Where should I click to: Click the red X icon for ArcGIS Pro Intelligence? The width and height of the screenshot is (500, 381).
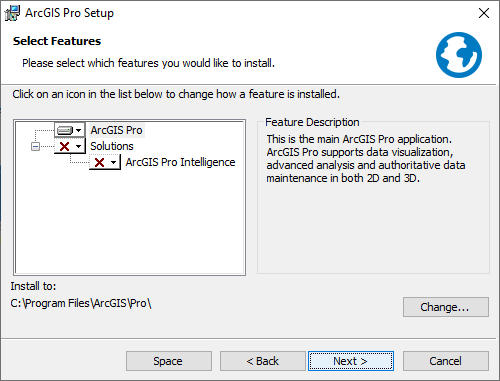[99, 162]
